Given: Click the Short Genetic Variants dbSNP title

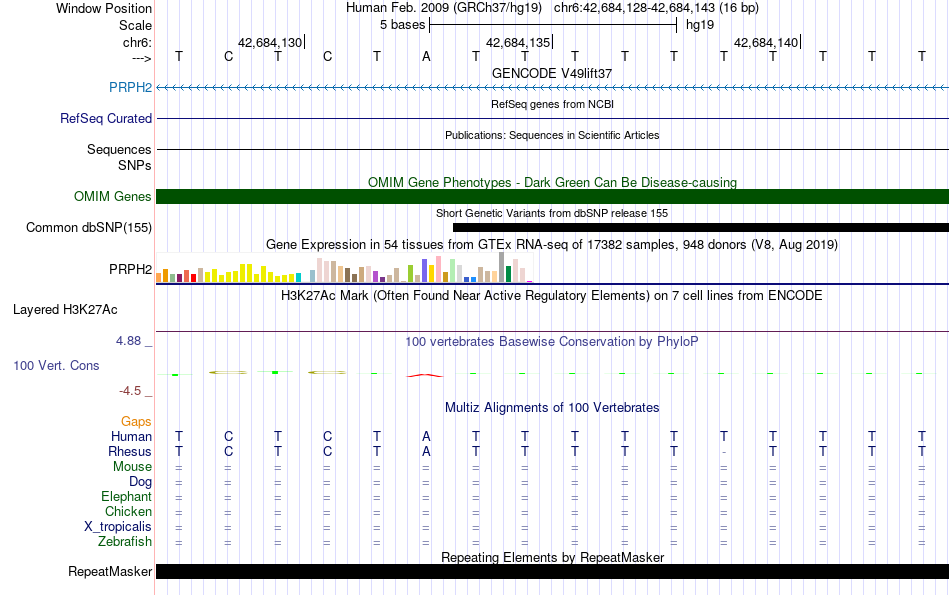Looking at the screenshot, I should point(552,213).
